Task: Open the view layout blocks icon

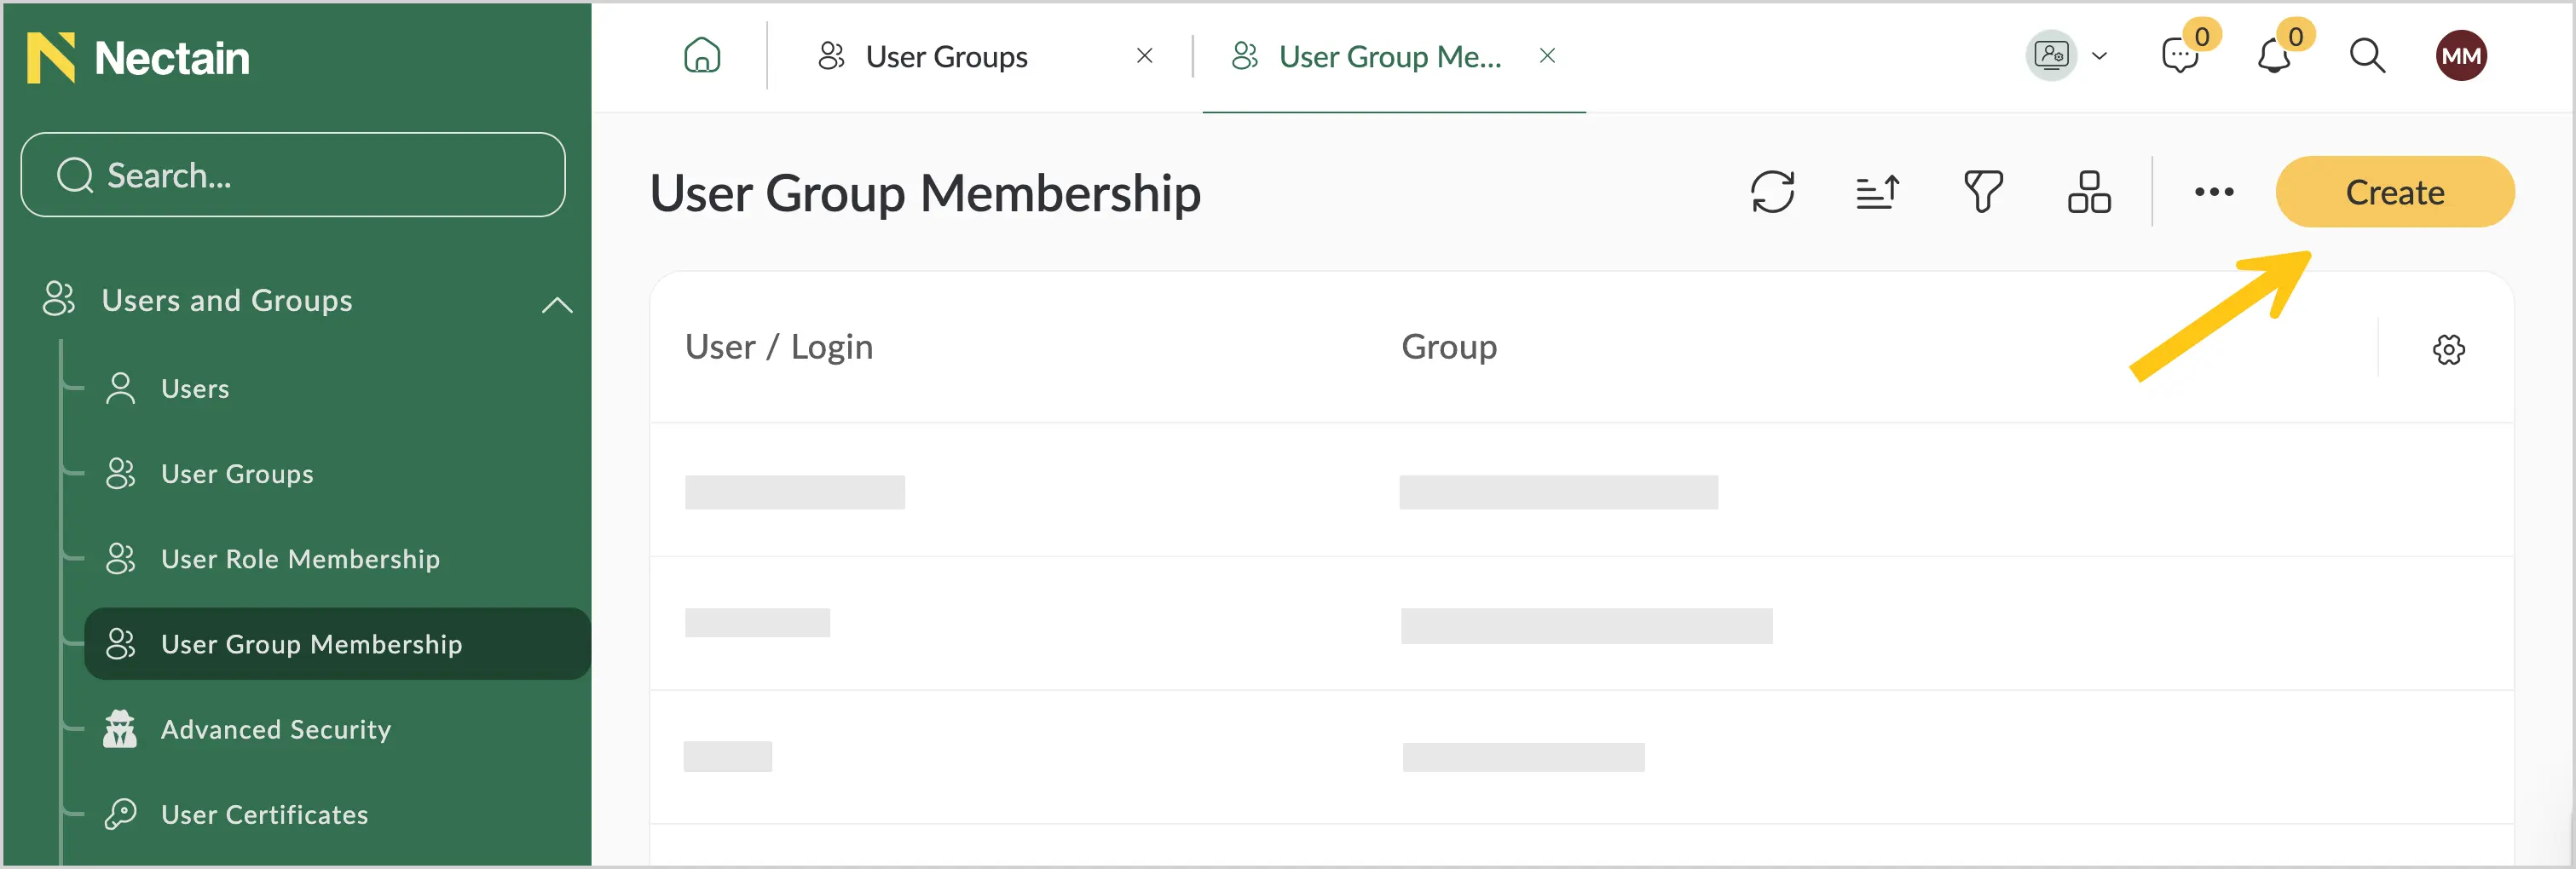Action: [x=2089, y=192]
